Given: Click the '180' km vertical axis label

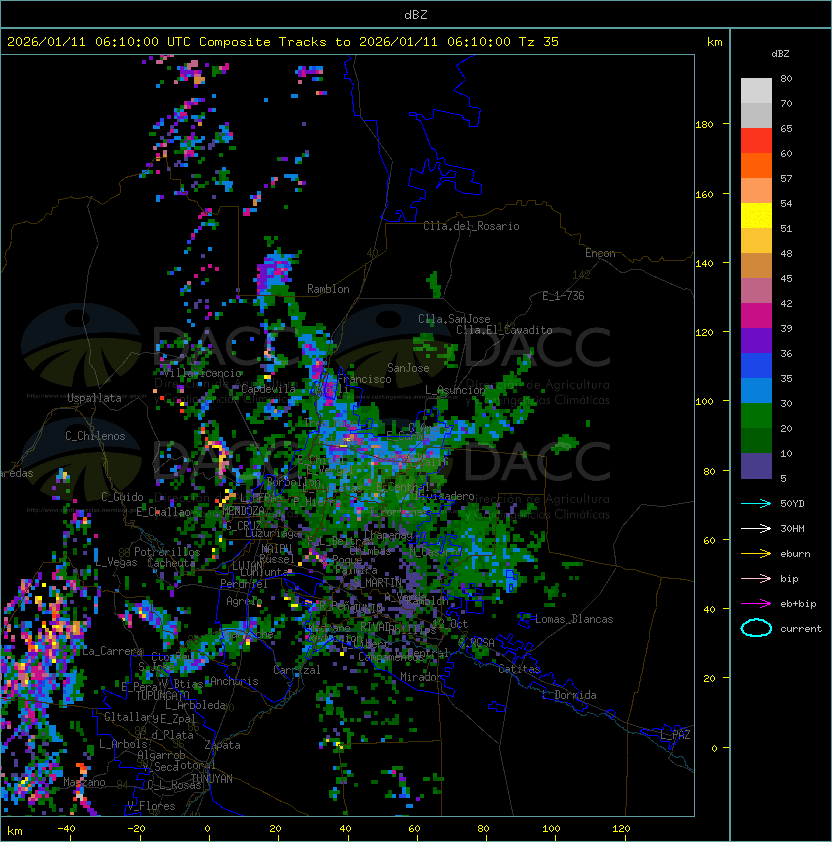Looking at the screenshot, I should (x=704, y=125).
